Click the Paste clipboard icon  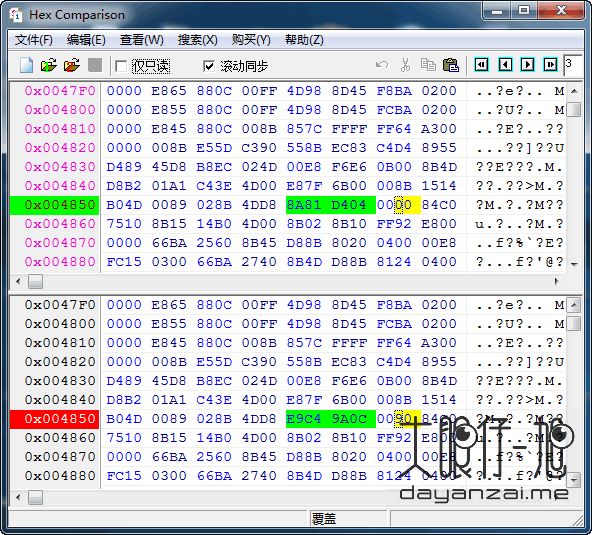450,65
